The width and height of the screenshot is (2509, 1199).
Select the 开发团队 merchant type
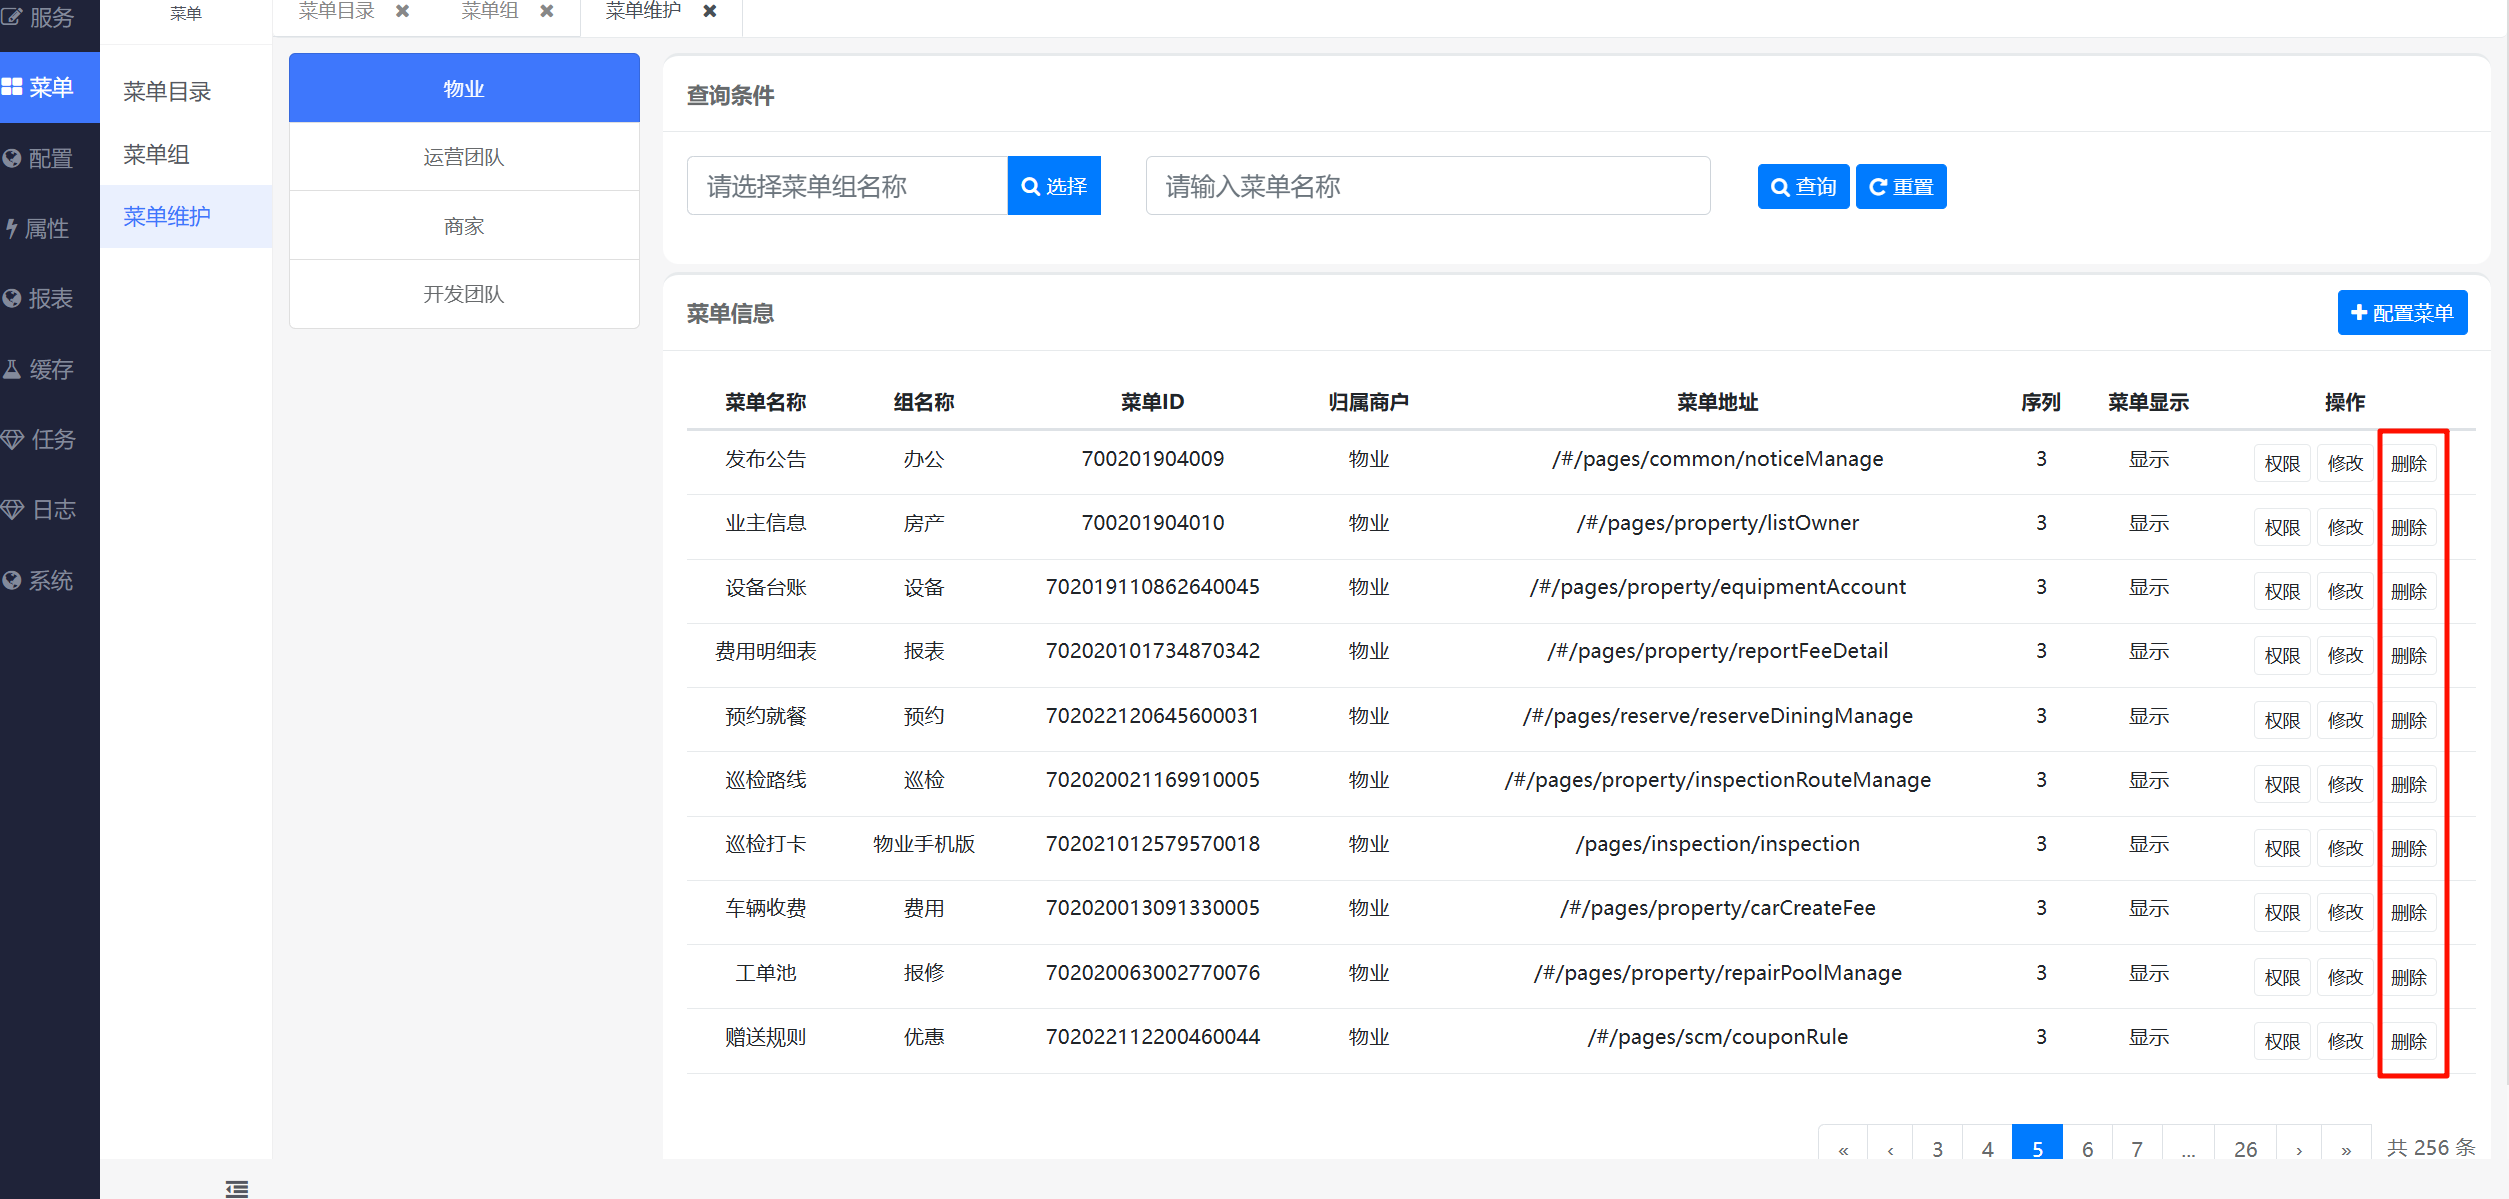pos(464,294)
